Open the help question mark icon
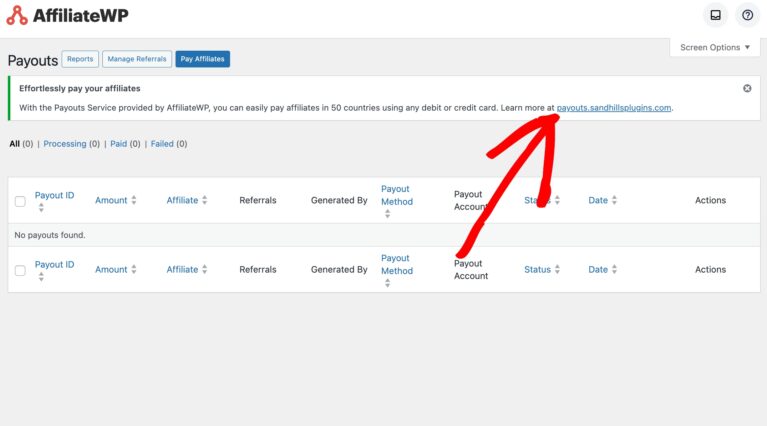 coord(747,15)
